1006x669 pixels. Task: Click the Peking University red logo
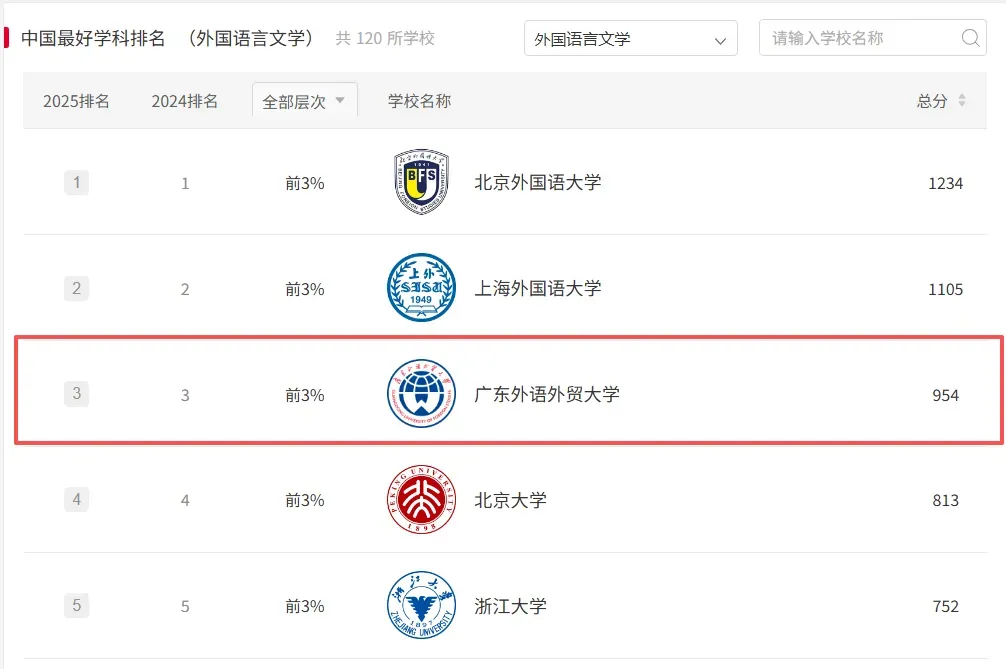(x=421, y=499)
